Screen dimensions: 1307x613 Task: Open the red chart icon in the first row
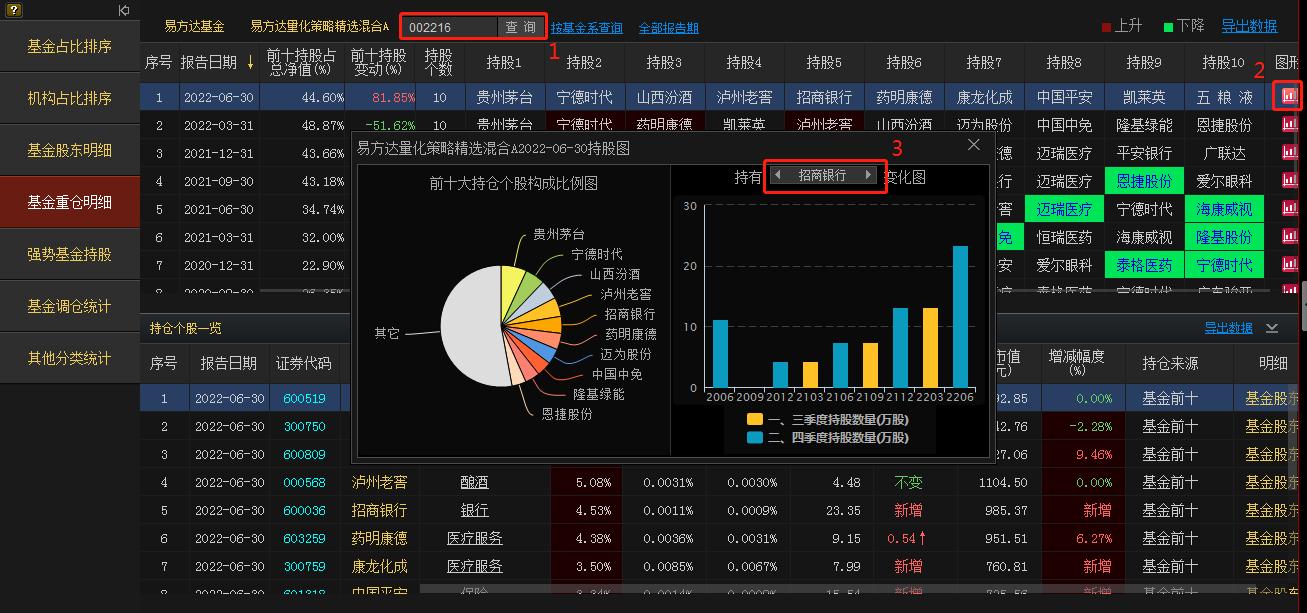1288,96
